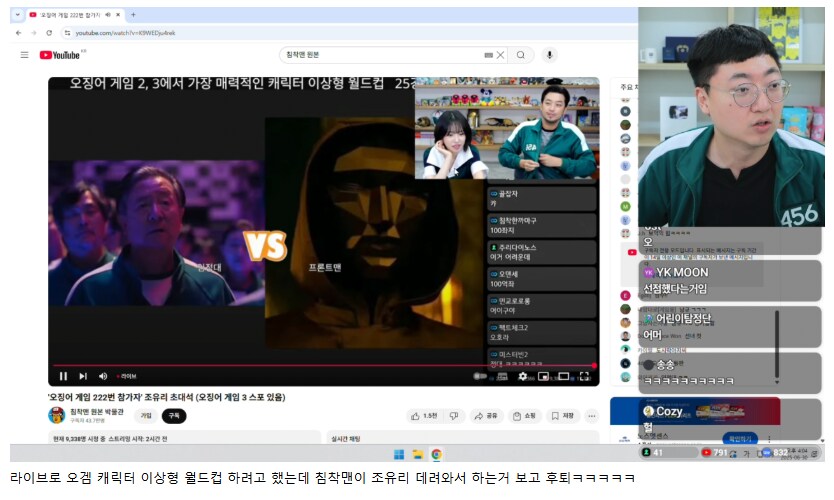Click 추리다이노스 chat entry in video
834x500 pixels.
pos(541,252)
